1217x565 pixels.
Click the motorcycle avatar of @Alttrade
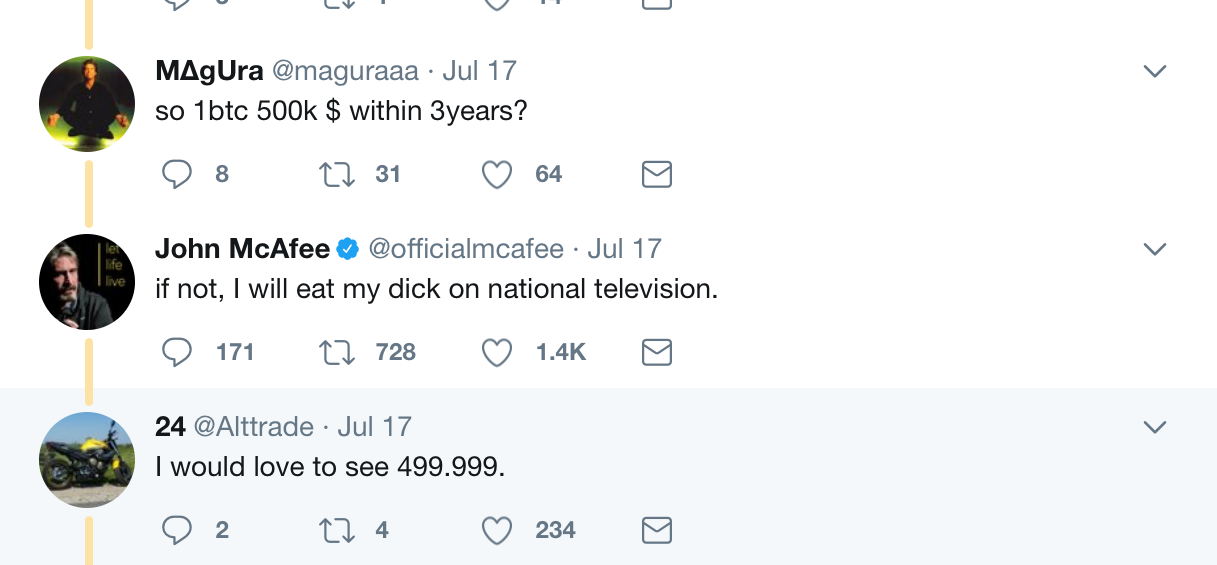pos(87,460)
